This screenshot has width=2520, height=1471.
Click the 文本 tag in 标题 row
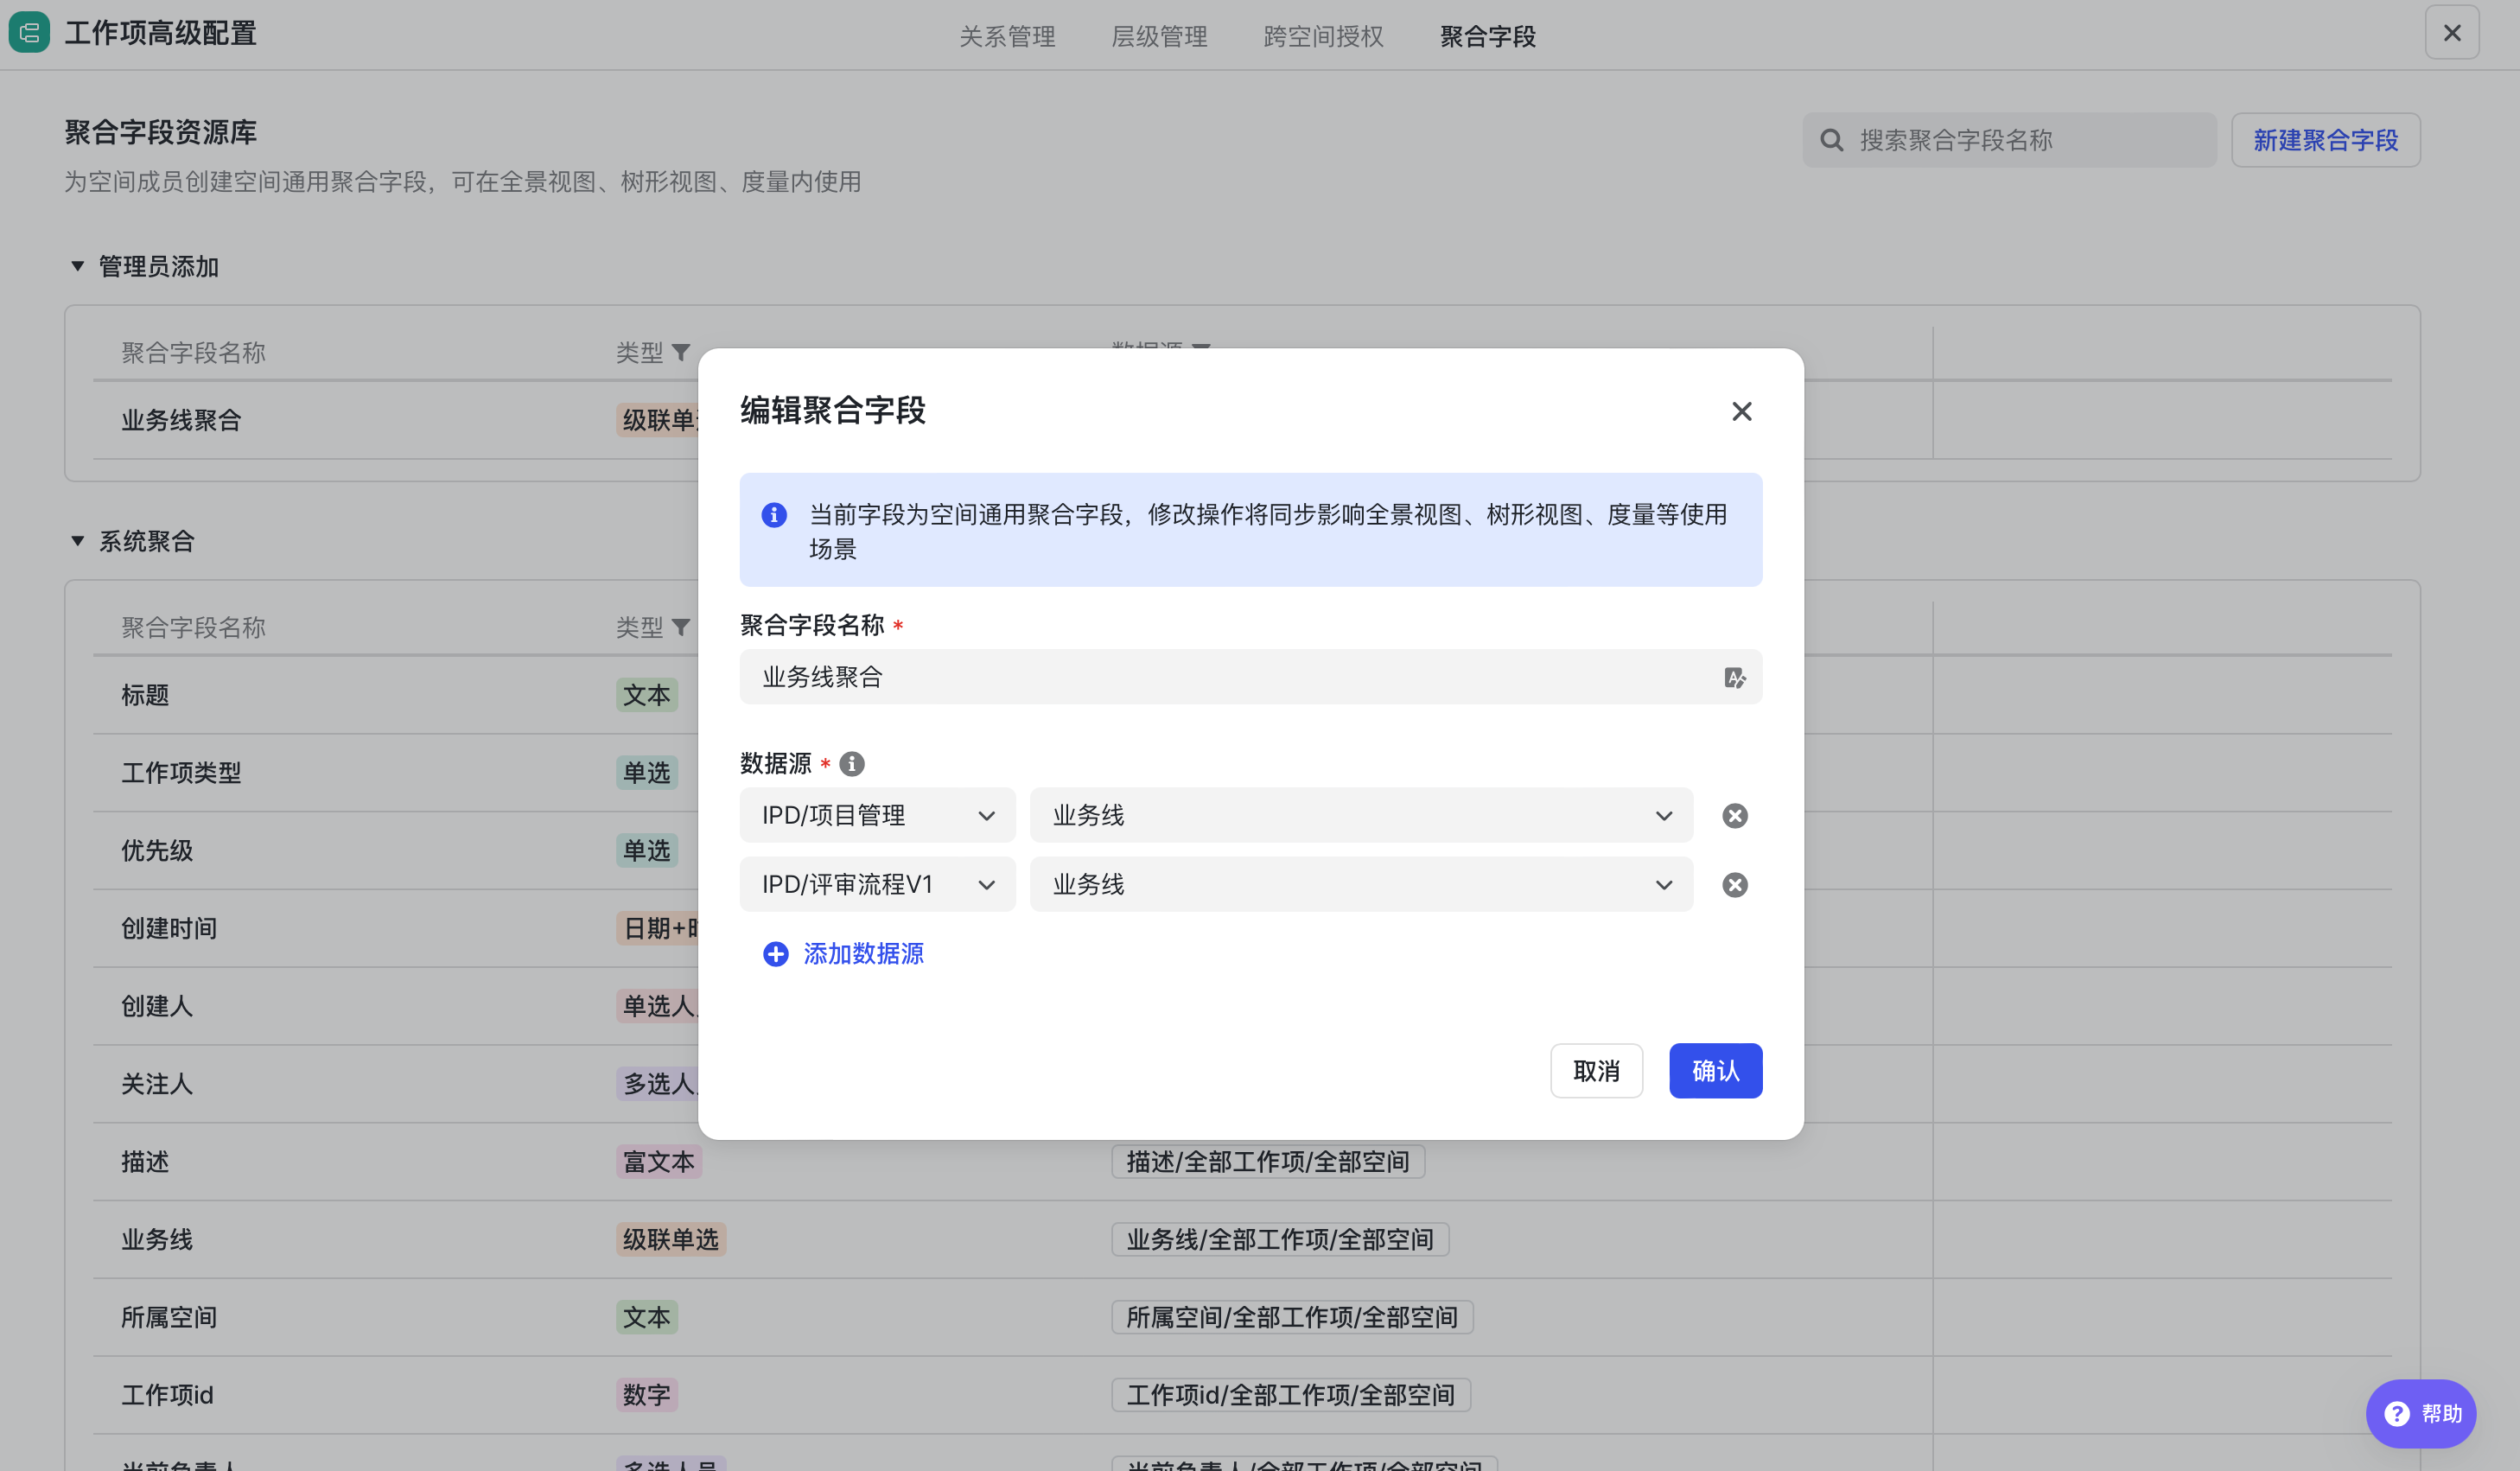coord(646,695)
